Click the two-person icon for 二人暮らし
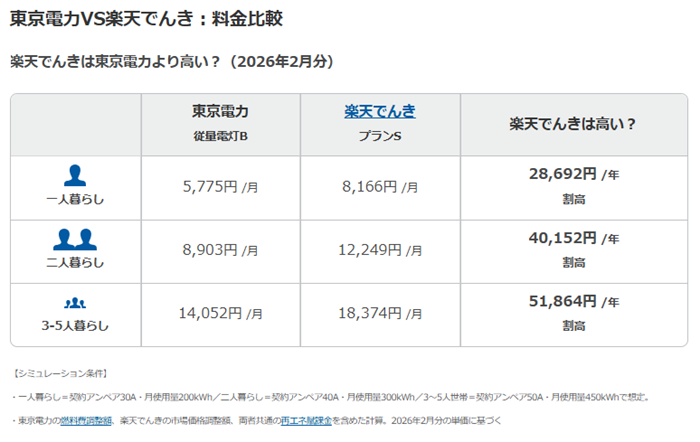 click(x=75, y=239)
